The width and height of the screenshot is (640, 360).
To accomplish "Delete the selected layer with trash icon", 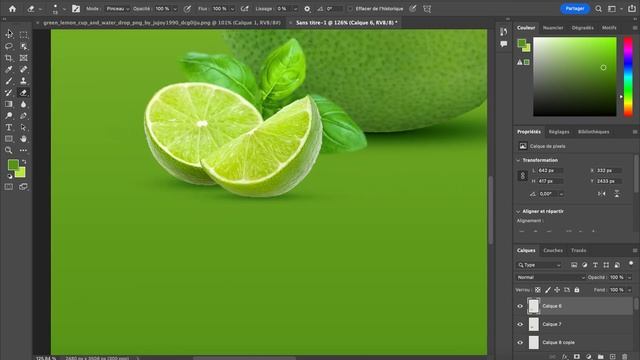I will pos(625,357).
